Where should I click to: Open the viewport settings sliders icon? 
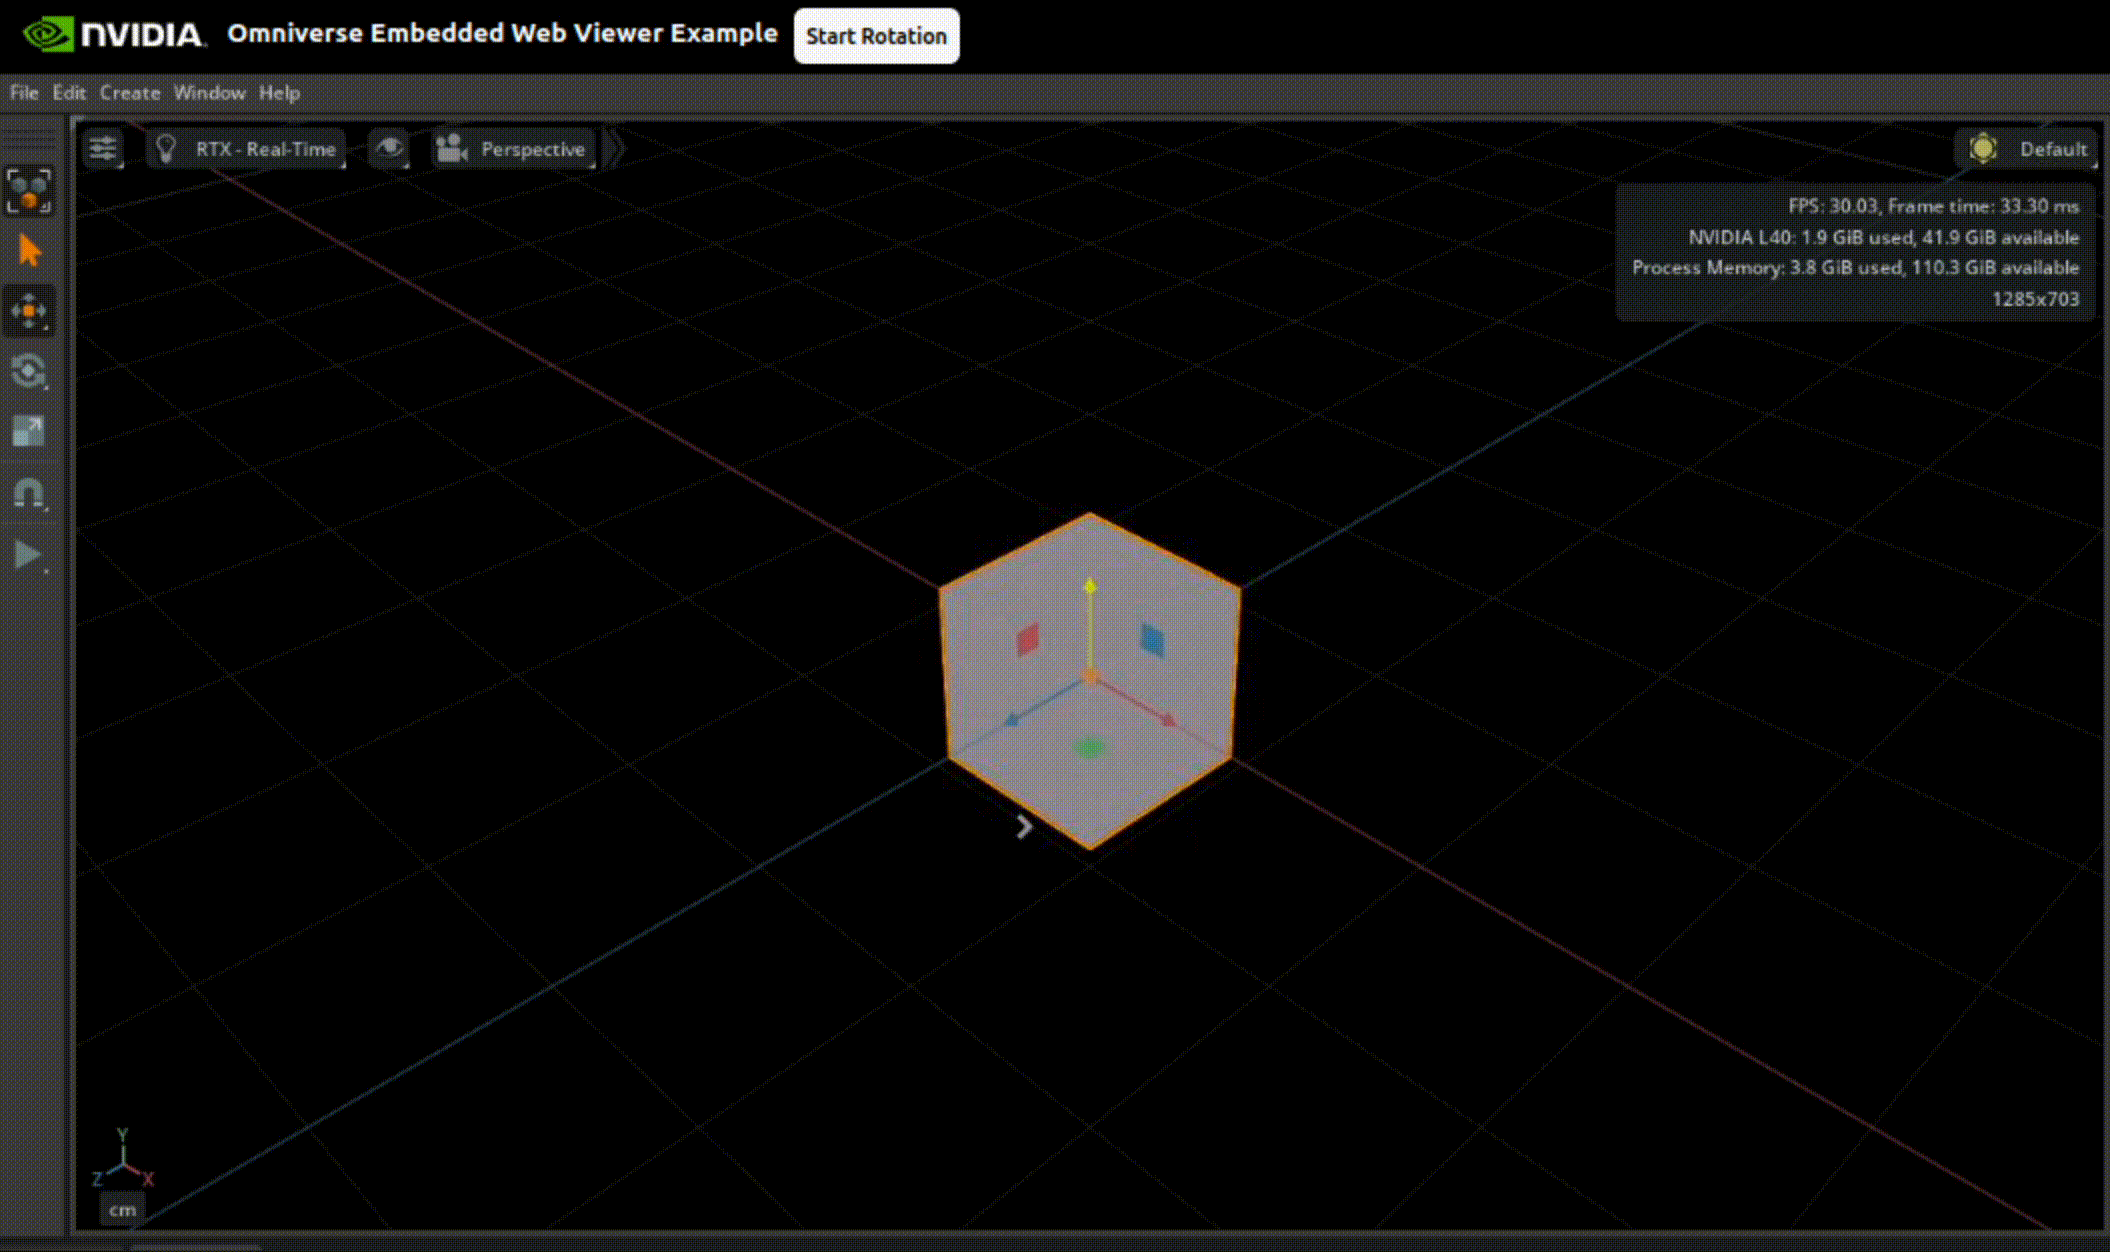[x=103, y=149]
